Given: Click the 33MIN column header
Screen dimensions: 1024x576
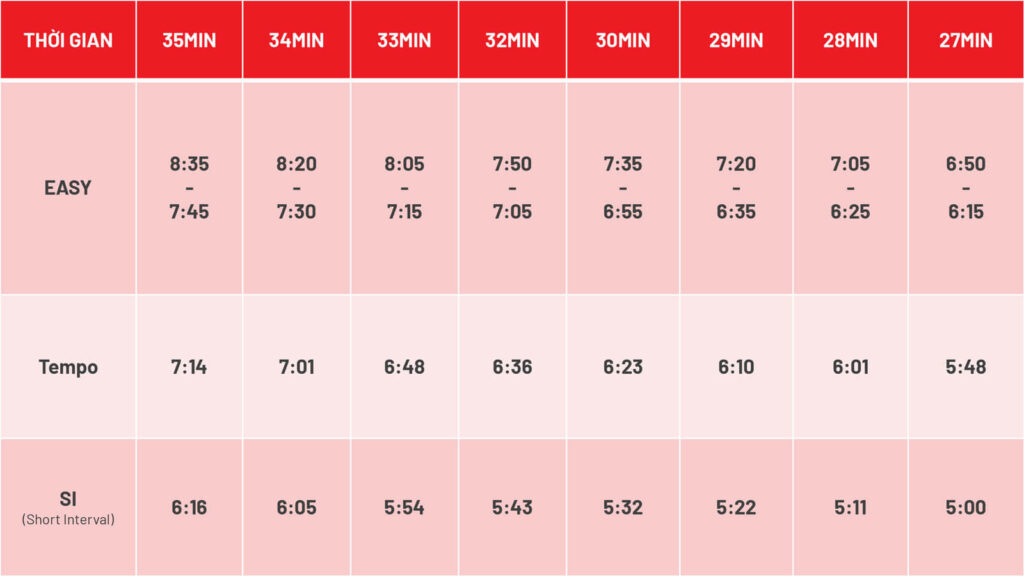Looking at the screenshot, I should click(404, 40).
